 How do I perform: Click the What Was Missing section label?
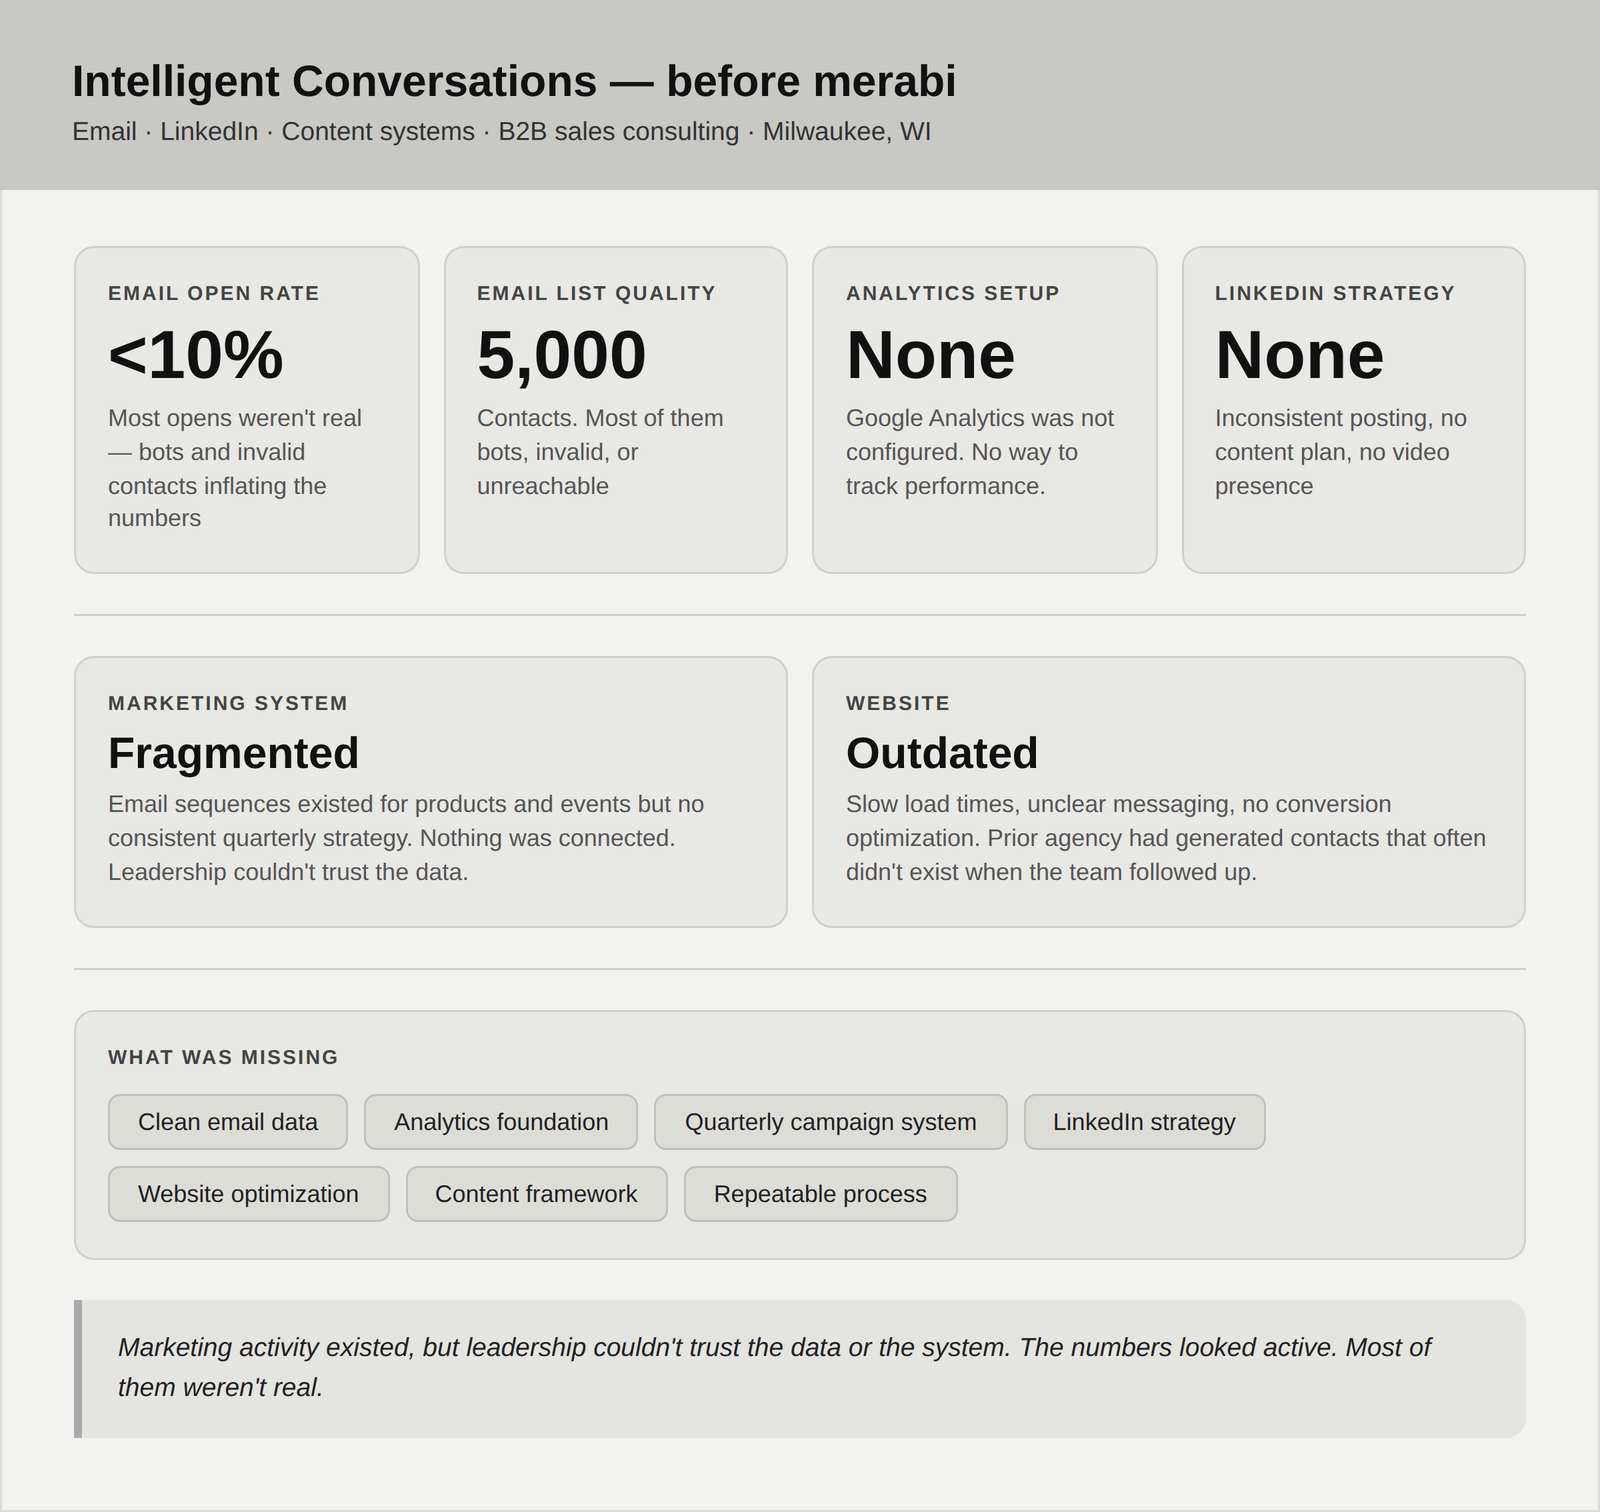(223, 1057)
